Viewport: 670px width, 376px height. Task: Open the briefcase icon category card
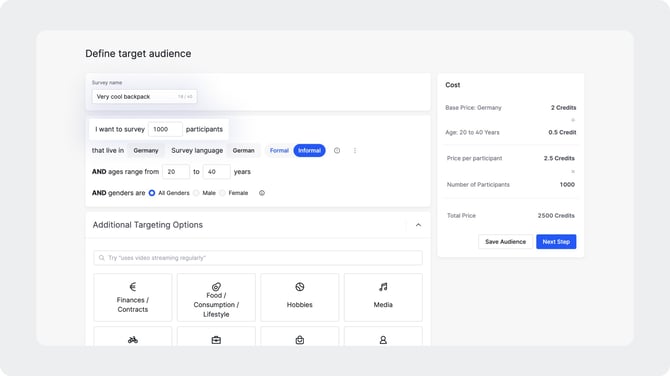[x=216, y=337]
